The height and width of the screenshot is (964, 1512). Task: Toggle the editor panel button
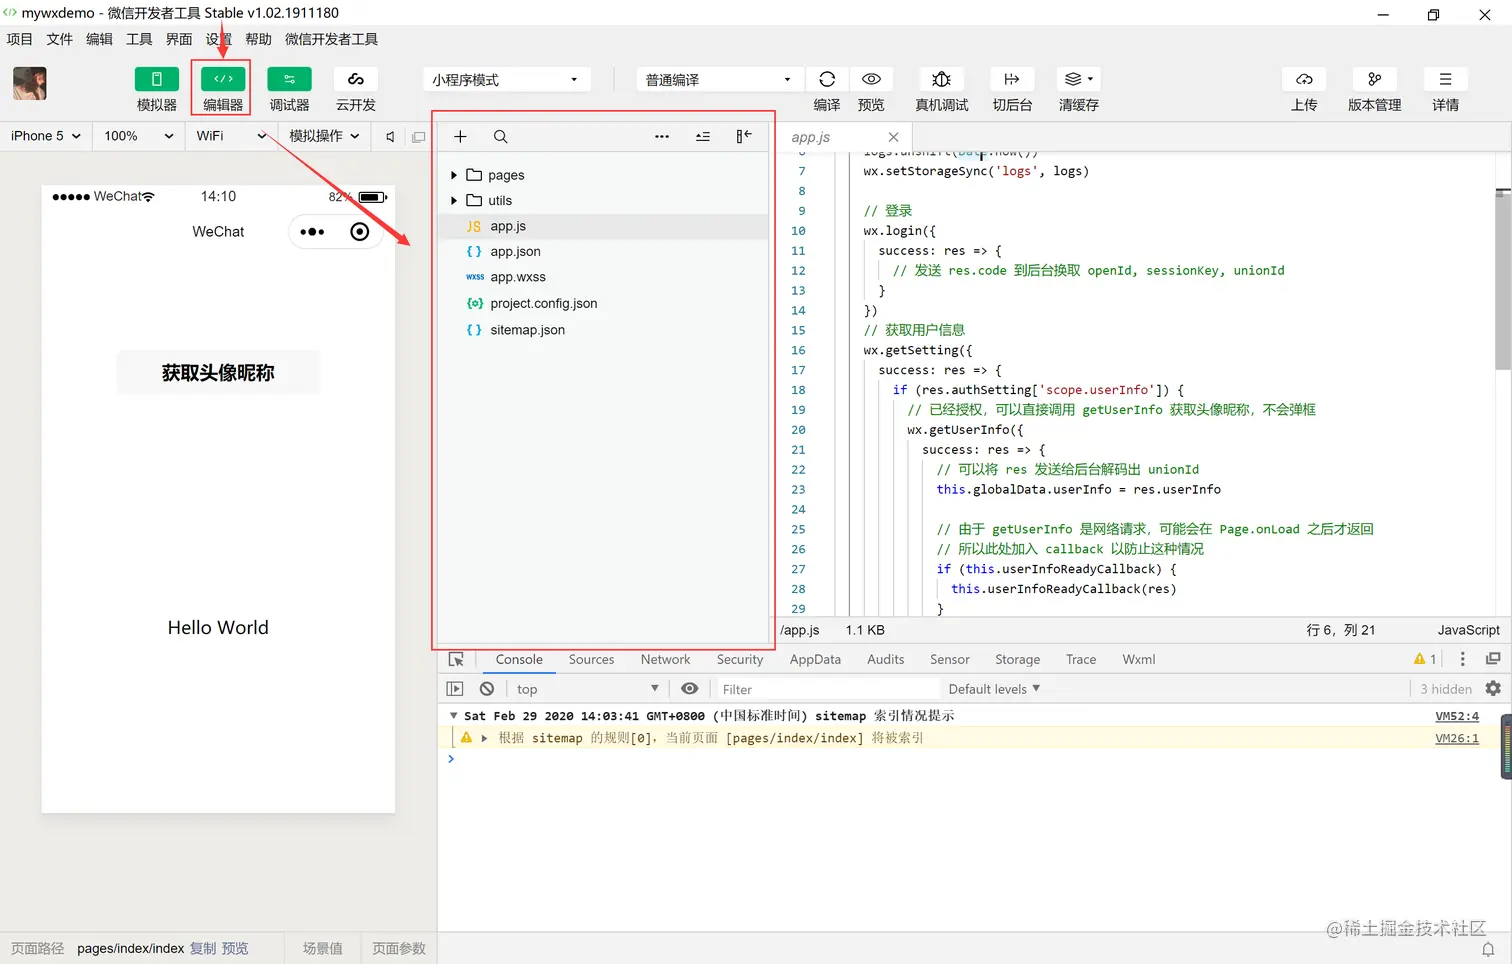(223, 79)
